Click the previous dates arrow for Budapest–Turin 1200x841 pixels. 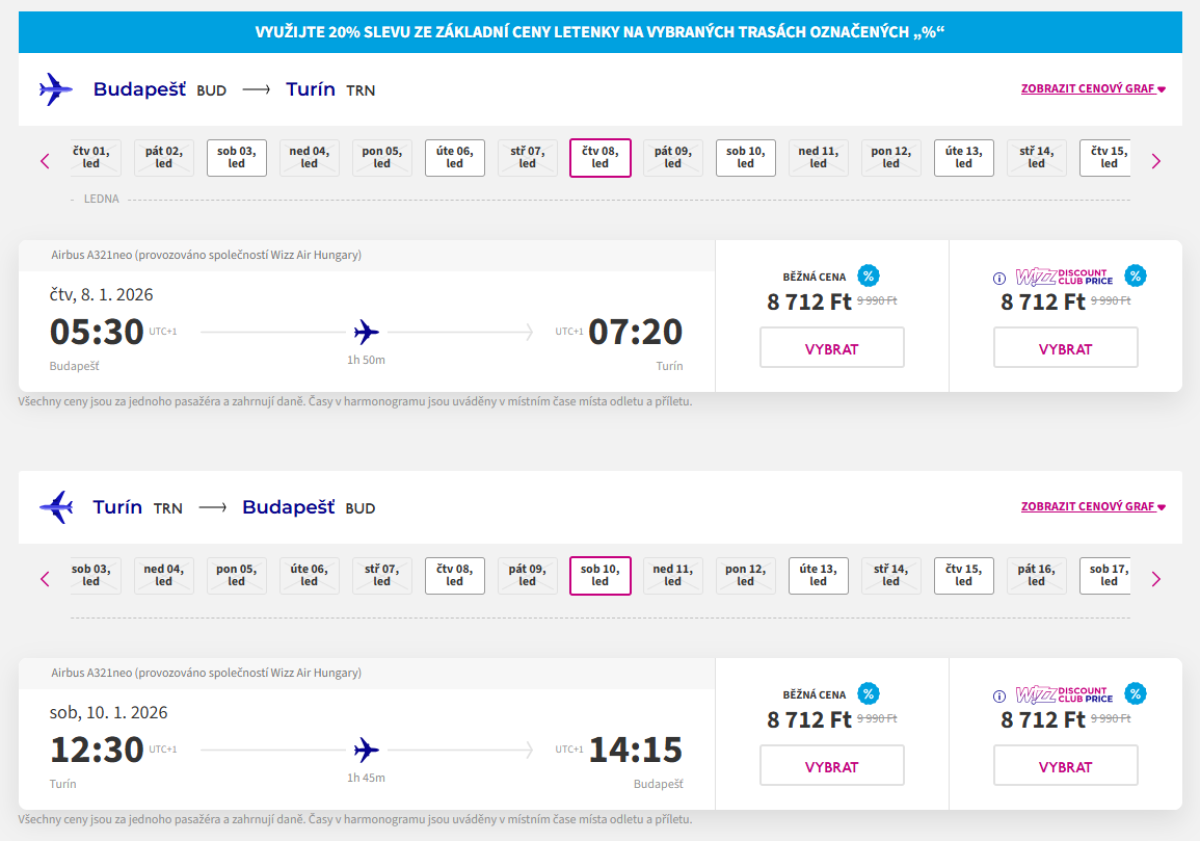(x=45, y=160)
